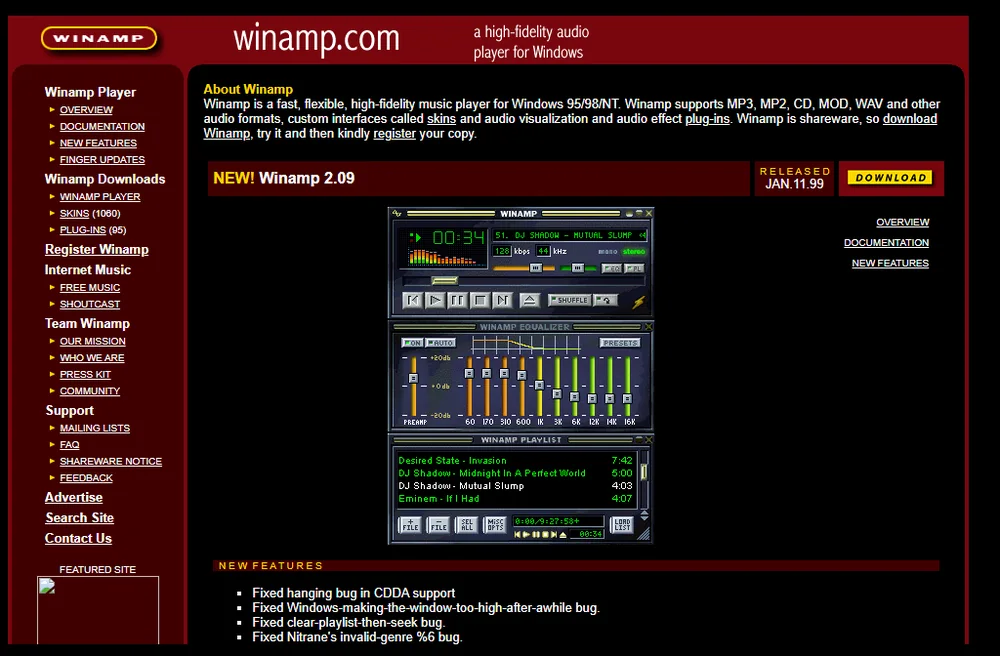Click the song seek position bar
Image resolution: width=1000 pixels, height=656 pixels.
[x=524, y=281]
